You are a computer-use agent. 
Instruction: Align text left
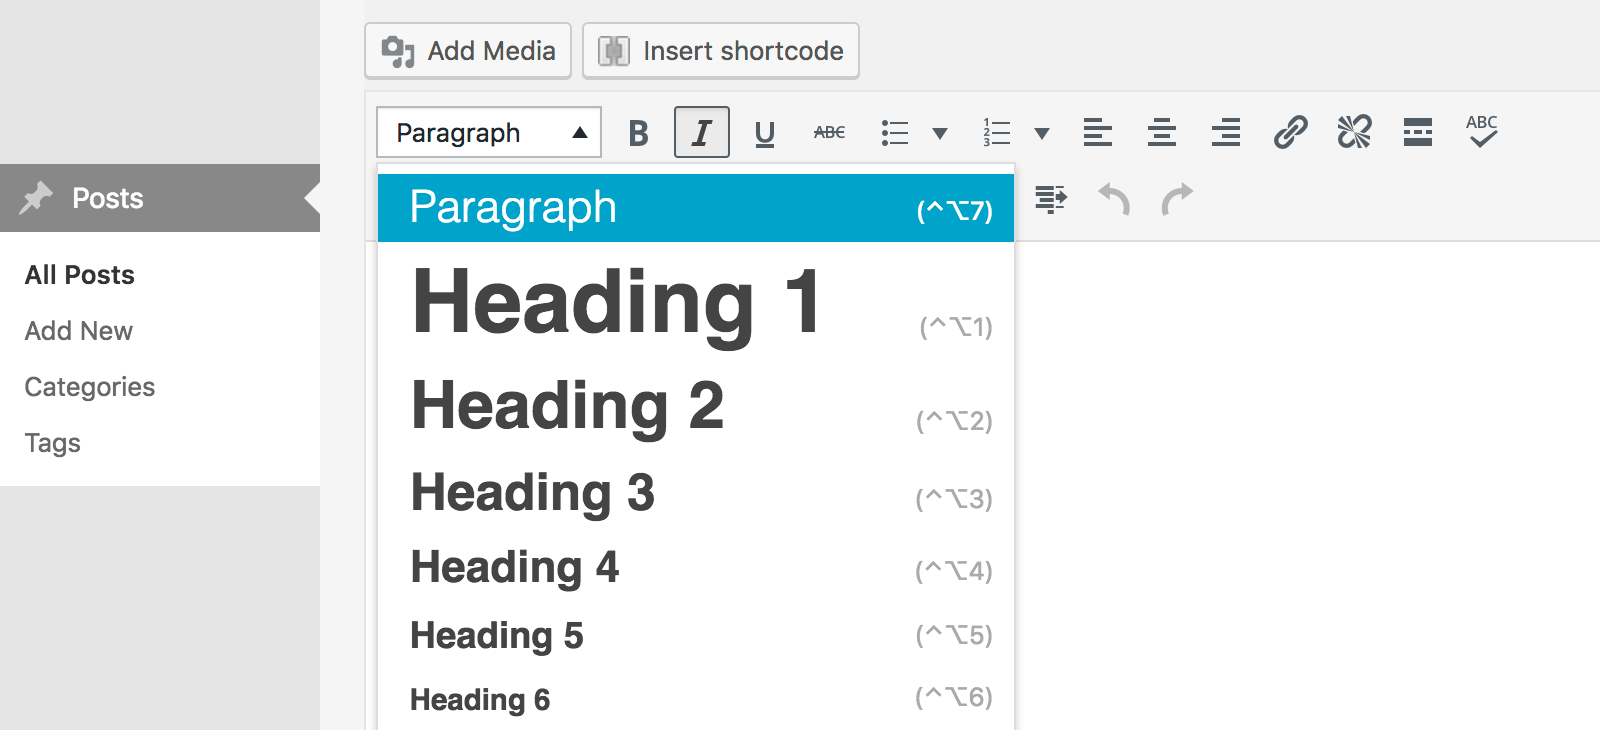pyautogui.click(x=1098, y=132)
